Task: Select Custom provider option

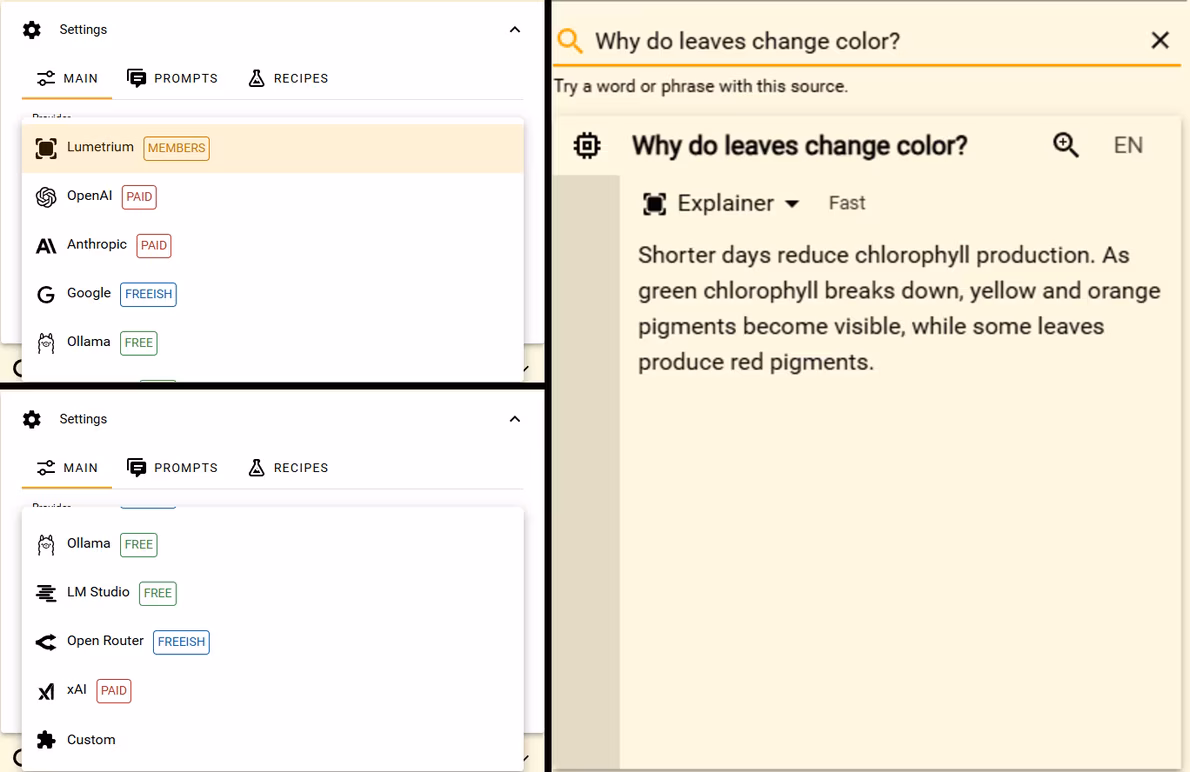Action: pyautogui.click(x=272, y=739)
